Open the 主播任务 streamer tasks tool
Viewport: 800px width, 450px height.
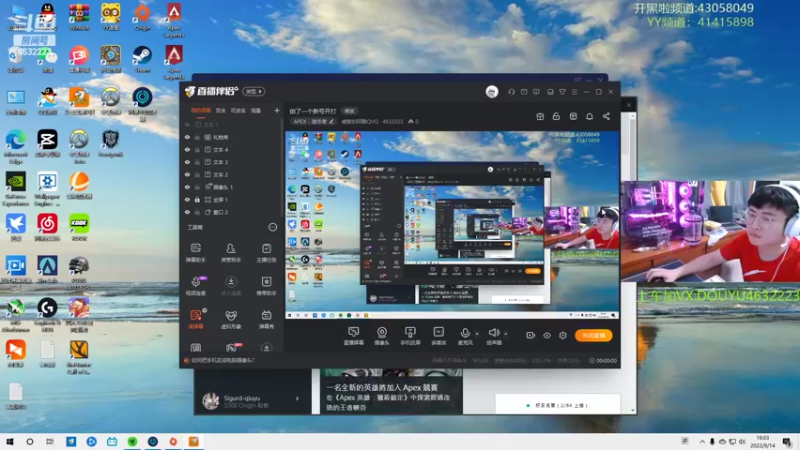click(x=266, y=253)
